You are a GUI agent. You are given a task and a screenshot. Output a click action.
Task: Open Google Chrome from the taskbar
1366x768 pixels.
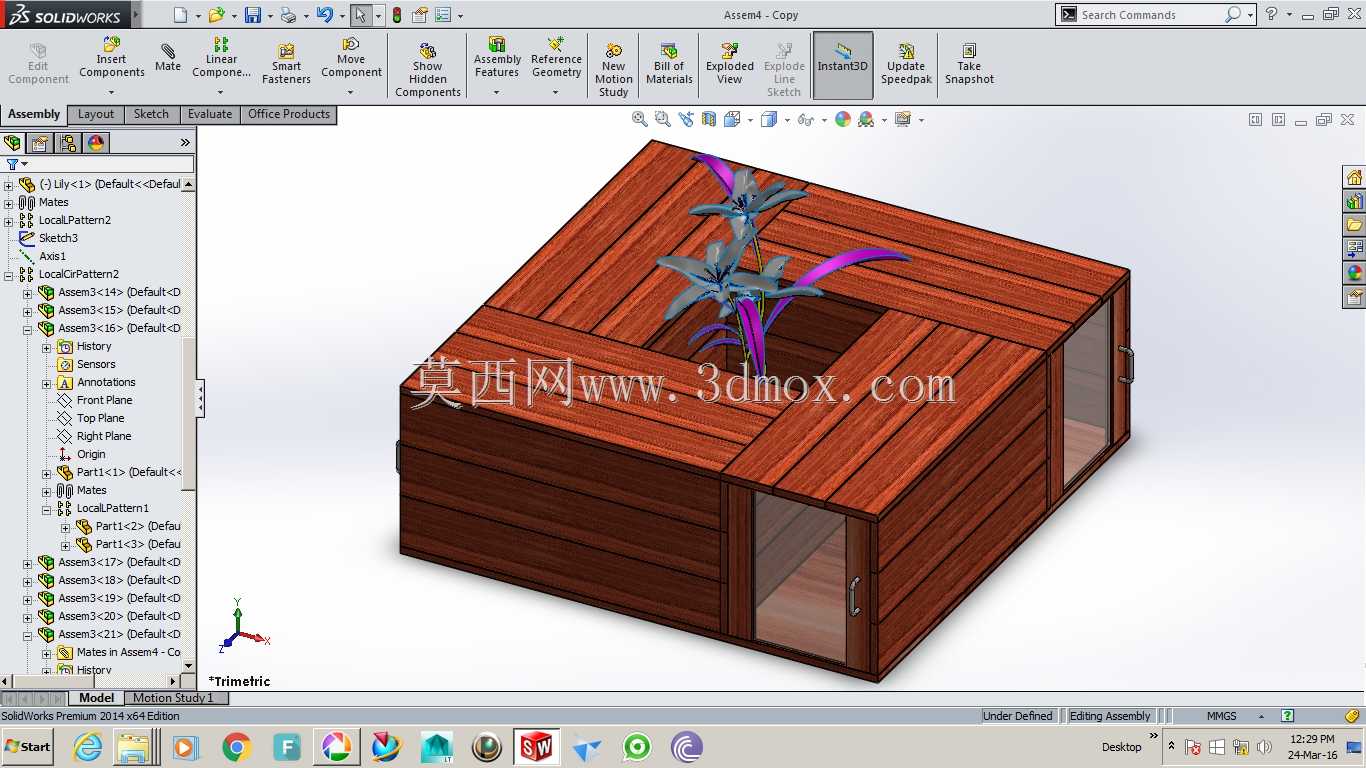tap(237, 747)
